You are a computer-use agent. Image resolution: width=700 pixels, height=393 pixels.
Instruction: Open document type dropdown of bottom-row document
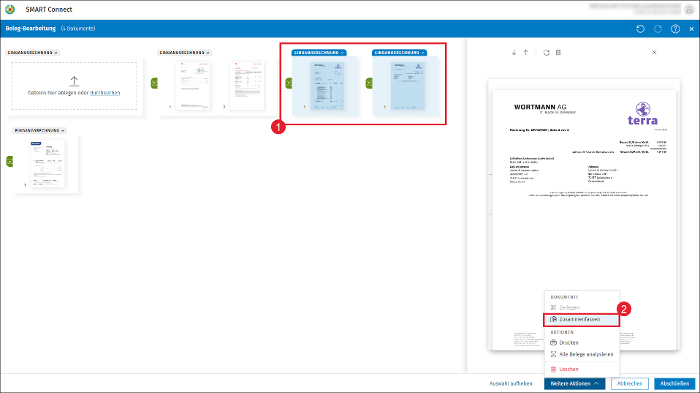pyautogui.click(x=39, y=130)
